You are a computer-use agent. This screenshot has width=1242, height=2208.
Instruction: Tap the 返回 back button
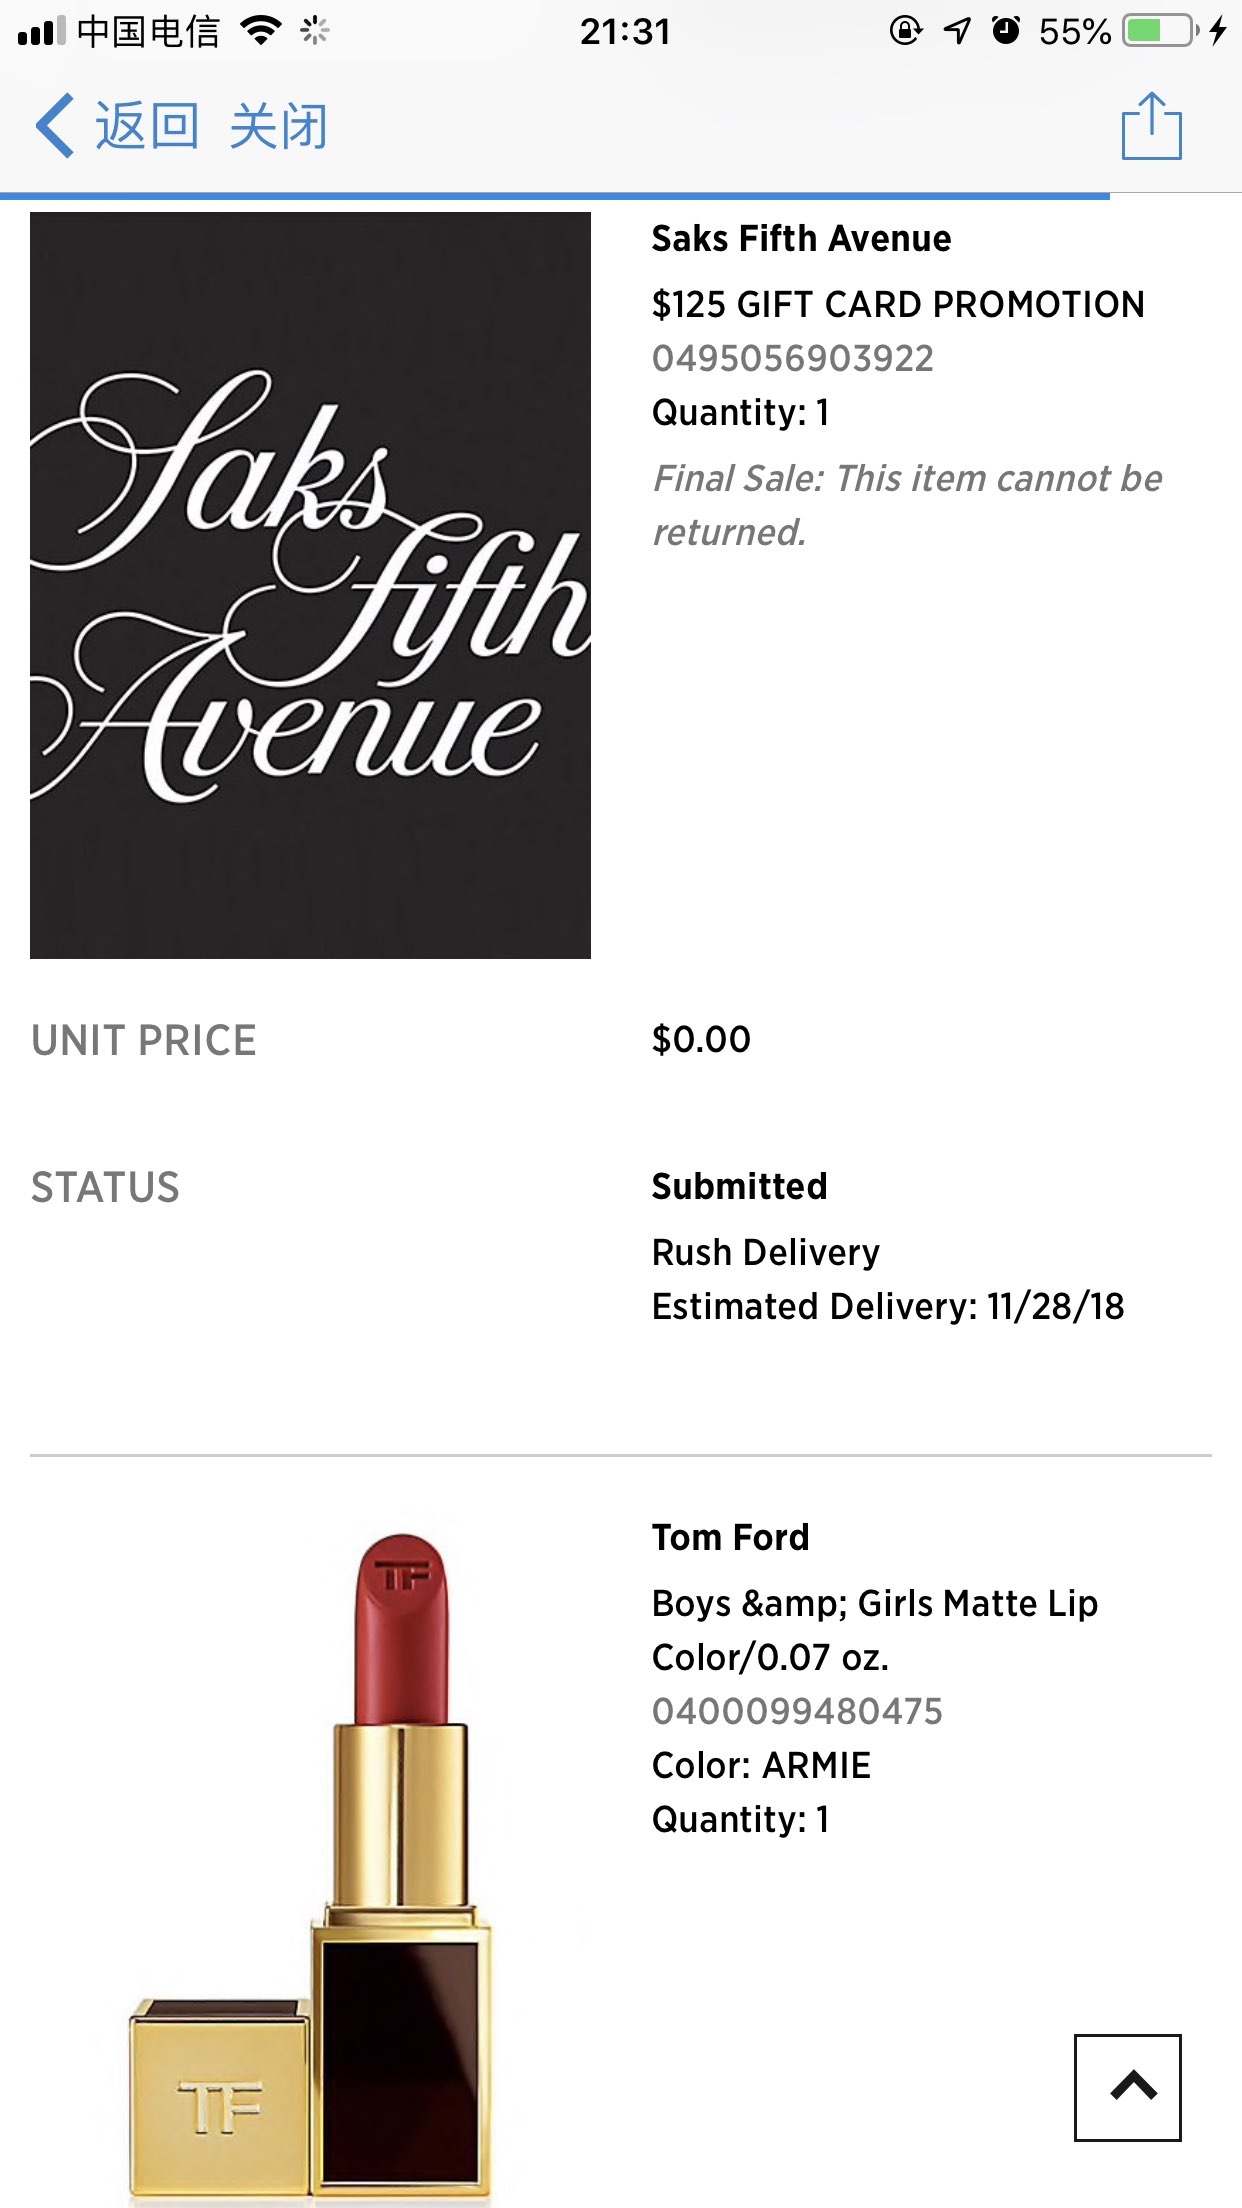point(147,127)
